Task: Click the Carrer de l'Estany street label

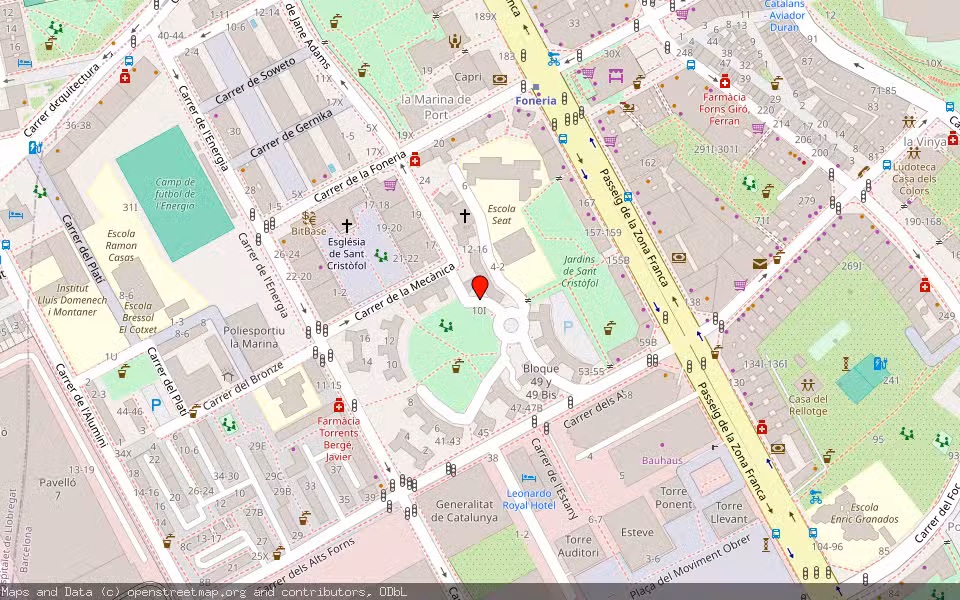Action: pyautogui.click(x=555, y=479)
